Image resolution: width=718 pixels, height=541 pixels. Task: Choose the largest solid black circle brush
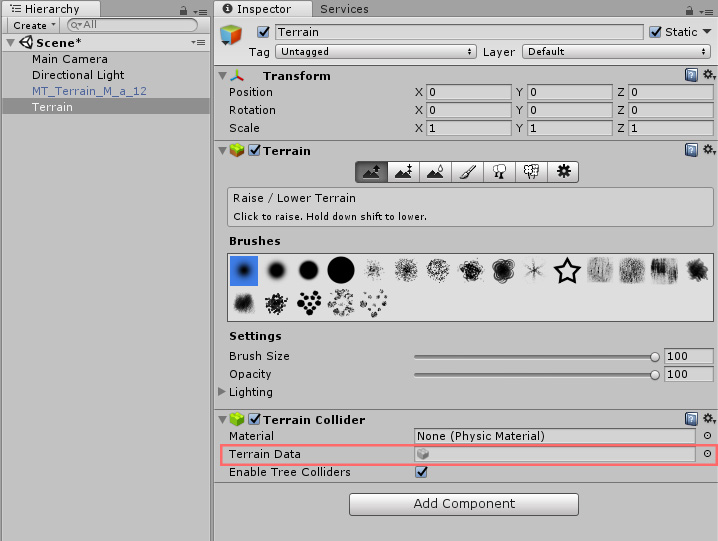pos(341,270)
